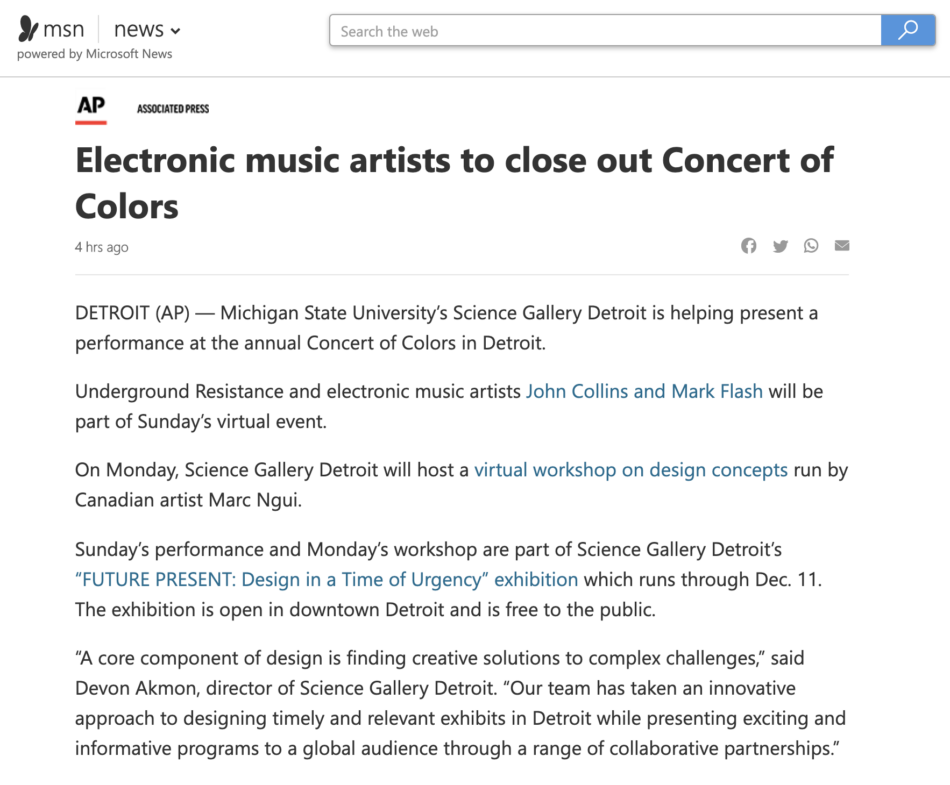Open the news section menu
Image resolution: width=950 pixels, height=785 pixels.
147,29
